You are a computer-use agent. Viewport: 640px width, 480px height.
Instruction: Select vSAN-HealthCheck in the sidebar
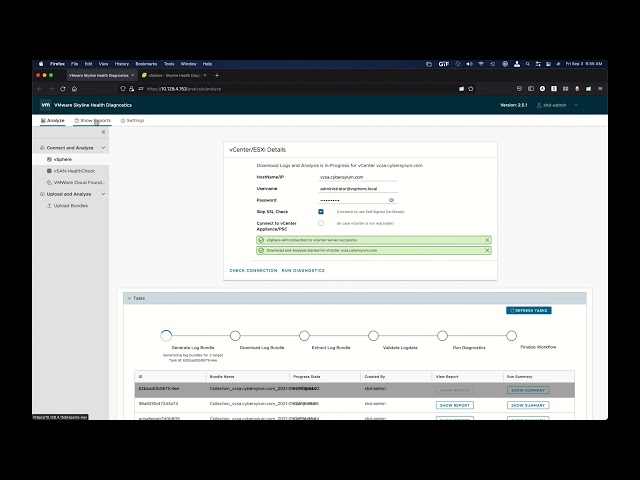tap(71, 171)
